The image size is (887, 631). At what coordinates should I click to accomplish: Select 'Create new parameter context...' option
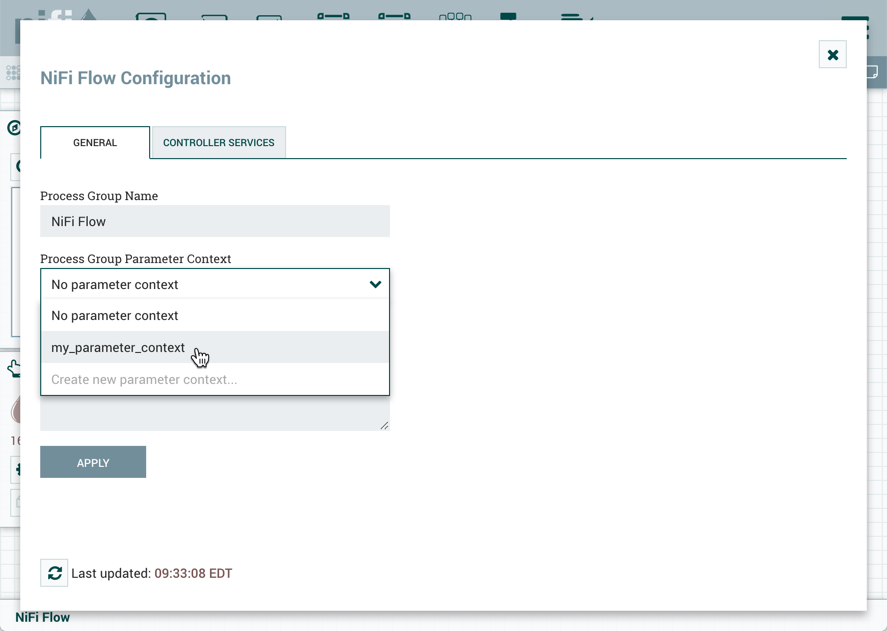[x=144, y=380]
